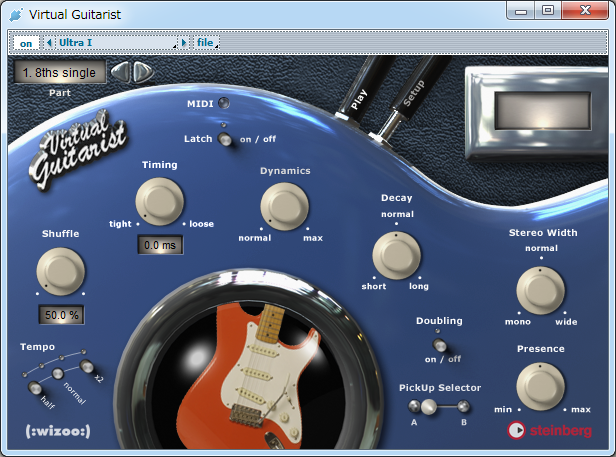
Task: Click the Presence 'min' label
Action: point(503,409)
